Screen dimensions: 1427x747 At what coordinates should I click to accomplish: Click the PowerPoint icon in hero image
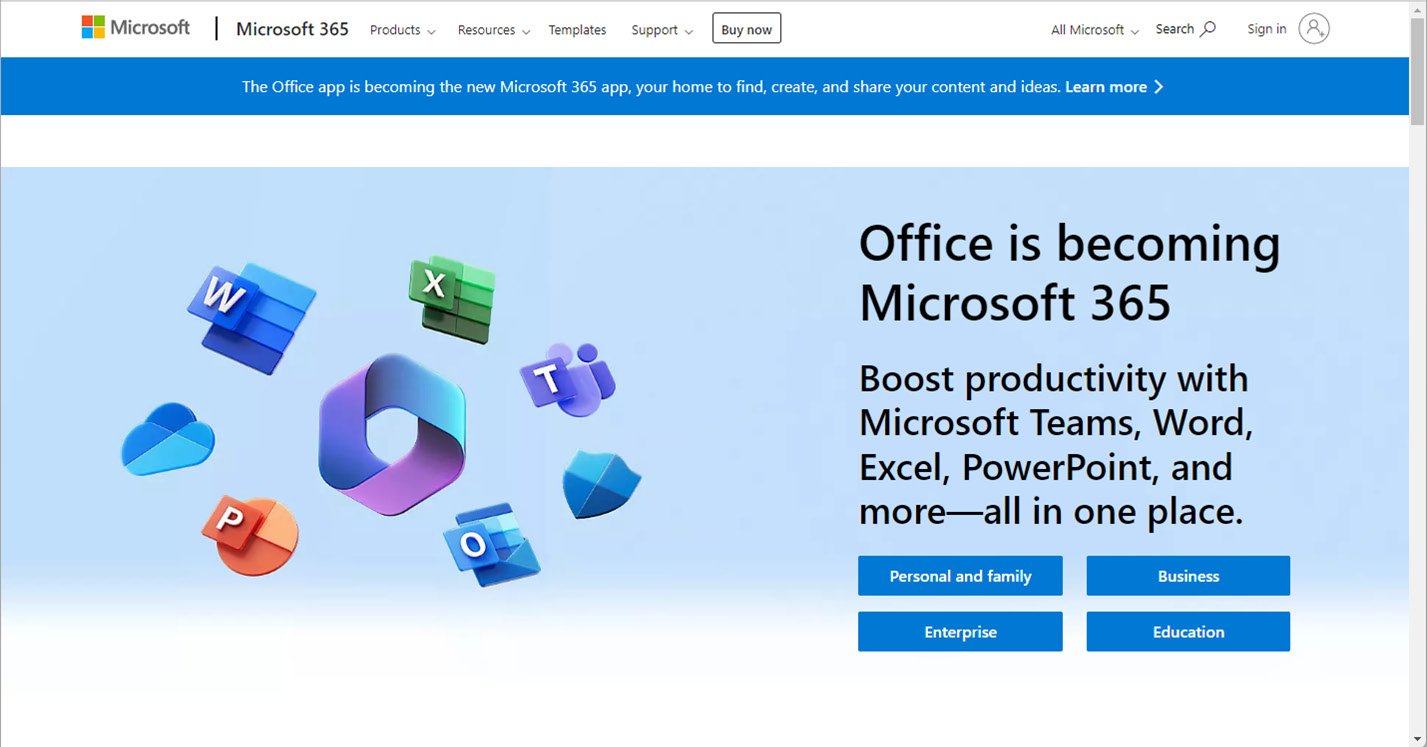tap(250, 534)
